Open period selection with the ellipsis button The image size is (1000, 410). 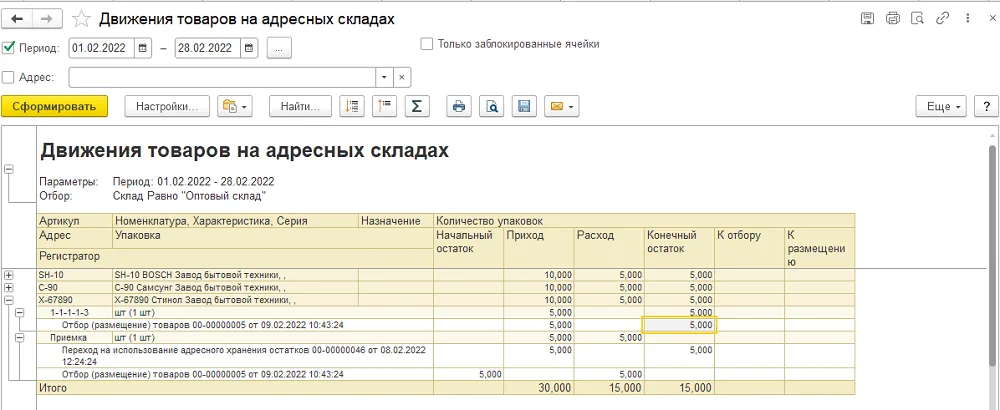(x=279, y=48)
